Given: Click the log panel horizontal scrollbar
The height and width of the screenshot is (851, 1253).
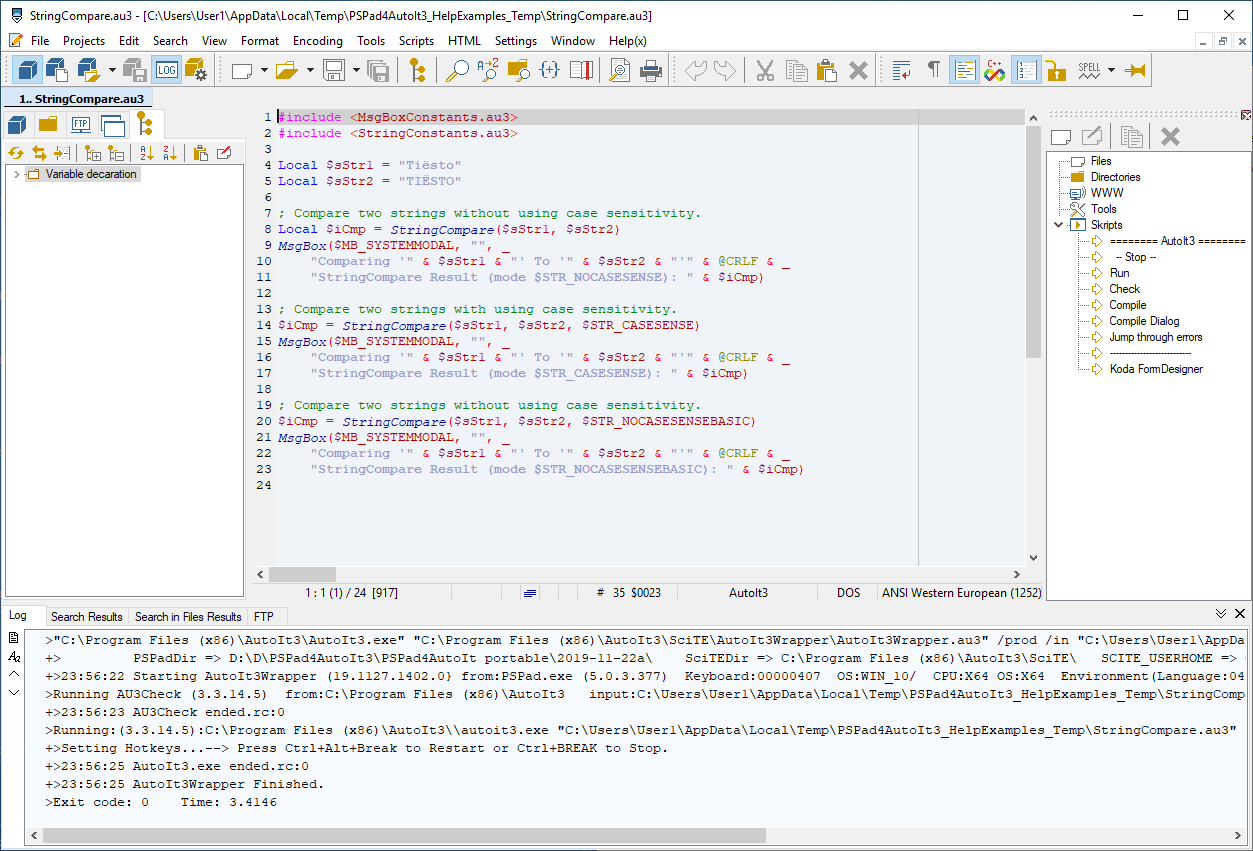Looking at the screenshot, I should click(x=404, y=835).
